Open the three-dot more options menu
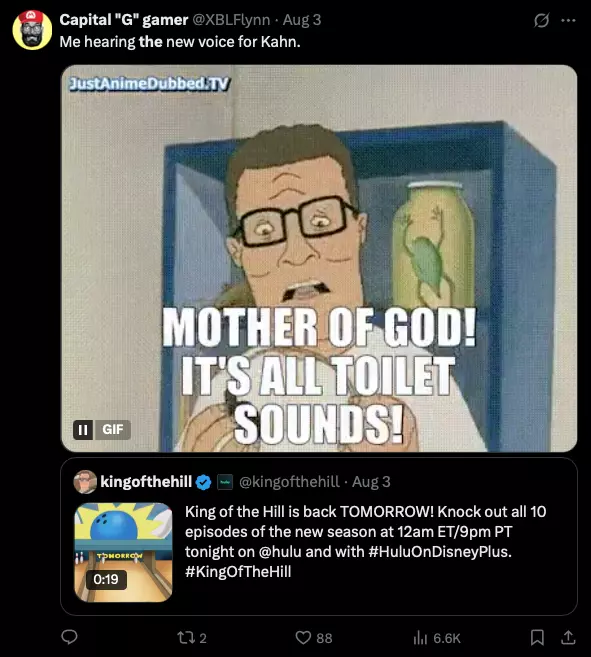591x657 pixels. [x=568, y=20]
